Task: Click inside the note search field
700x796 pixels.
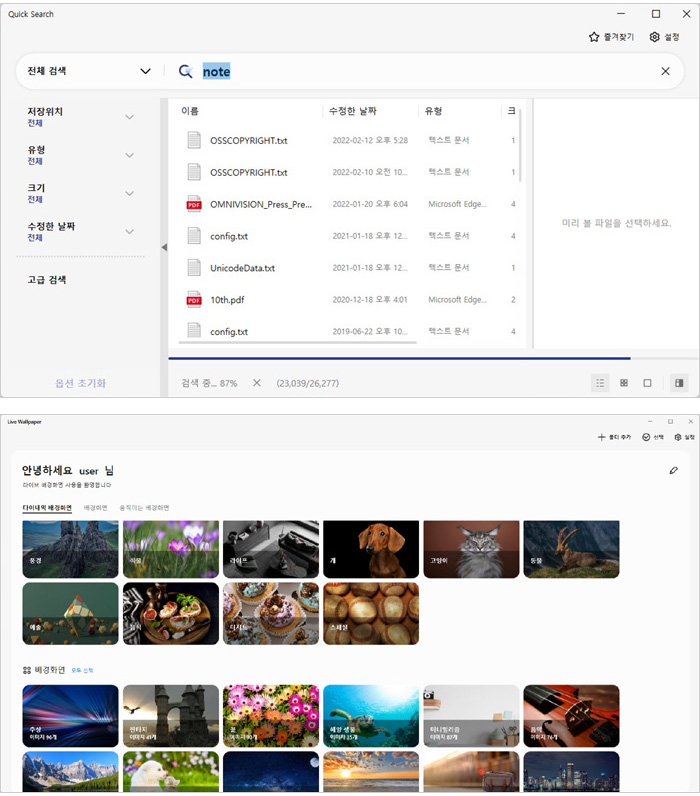Action: (x=426, y=72)
